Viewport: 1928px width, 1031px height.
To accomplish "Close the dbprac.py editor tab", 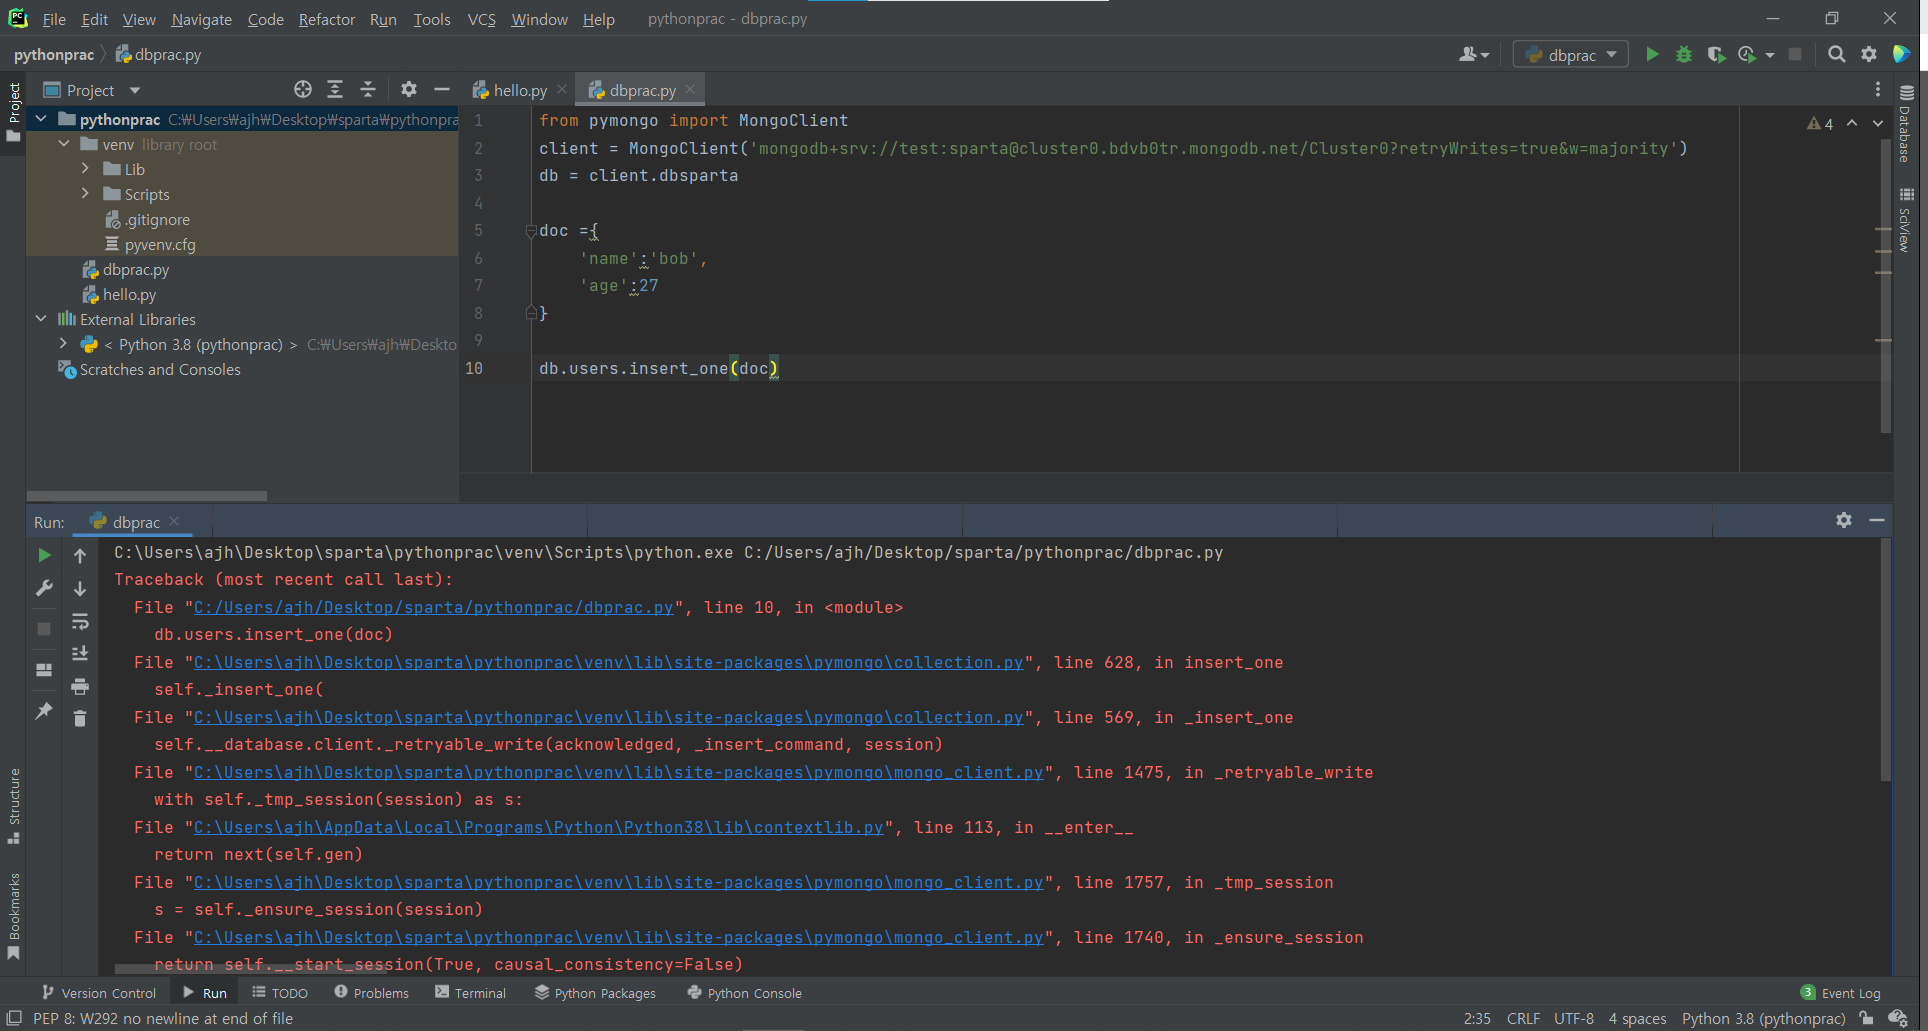I will click(x=690, y=89).
